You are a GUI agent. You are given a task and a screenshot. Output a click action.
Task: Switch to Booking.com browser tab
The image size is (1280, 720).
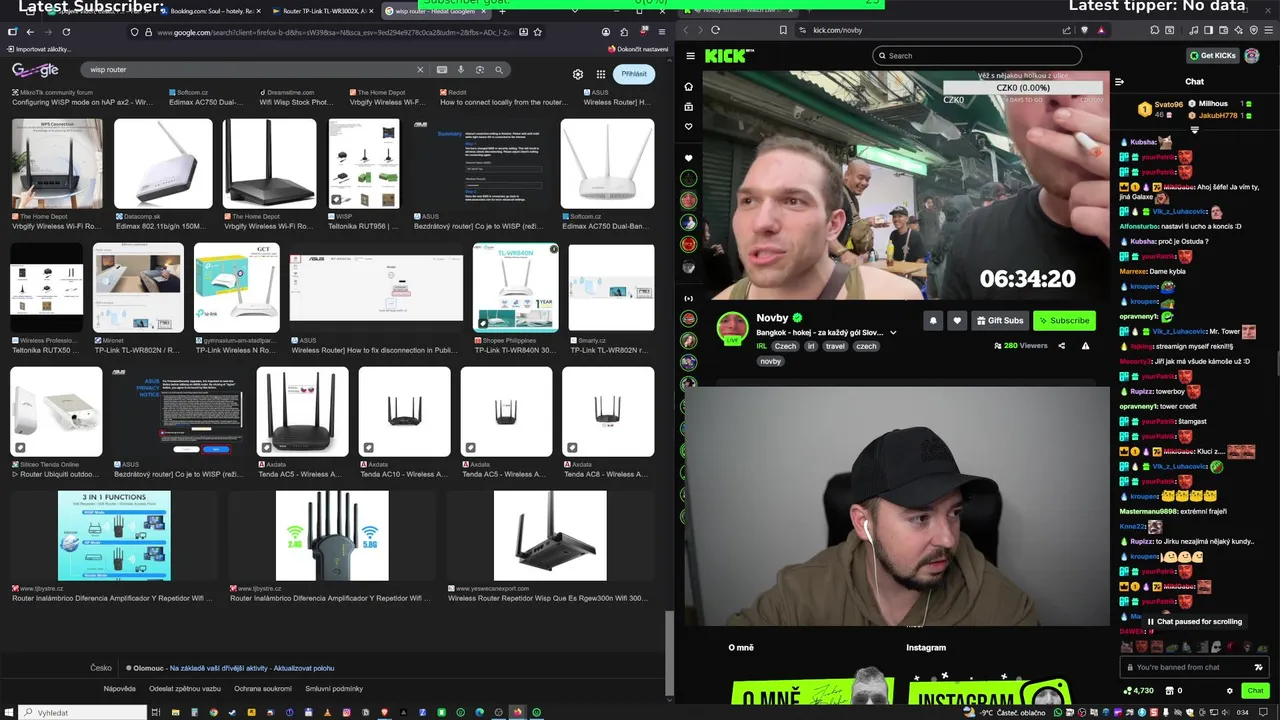pos(211,11)
